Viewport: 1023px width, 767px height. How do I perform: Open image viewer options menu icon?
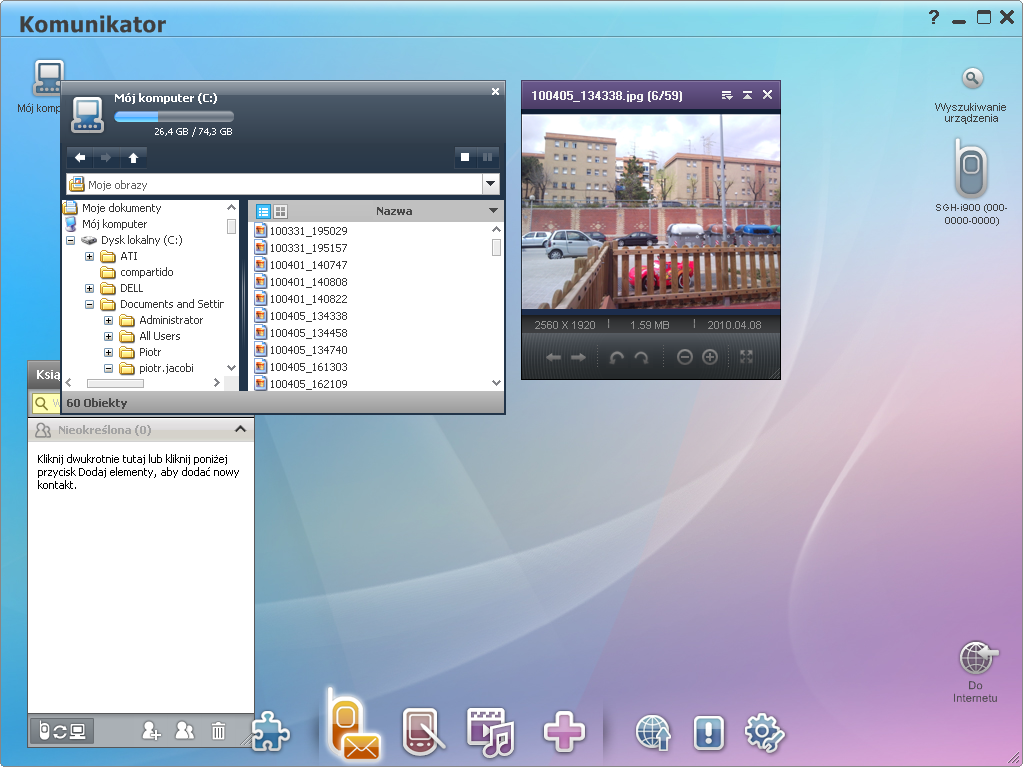point(727,95)
